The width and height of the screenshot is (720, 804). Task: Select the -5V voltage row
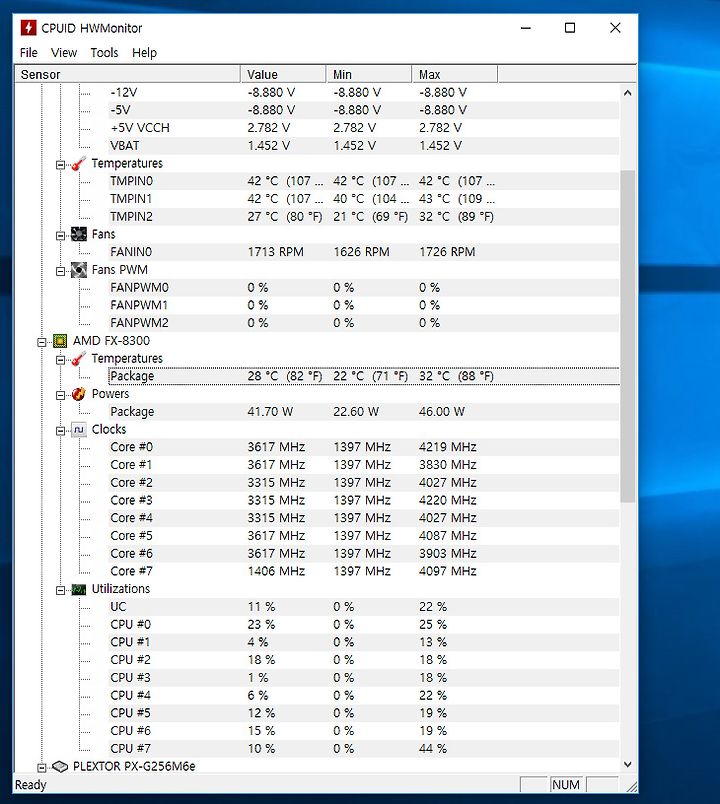(363, 110)
